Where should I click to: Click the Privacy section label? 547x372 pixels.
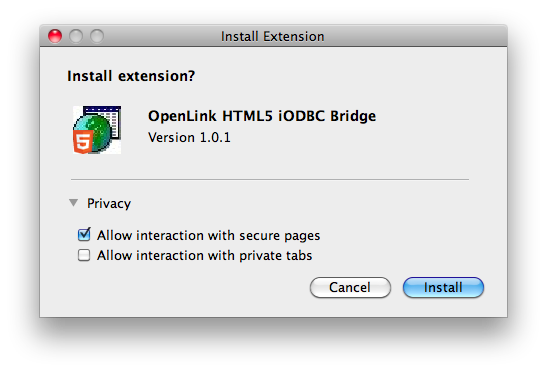pos(109,203)
